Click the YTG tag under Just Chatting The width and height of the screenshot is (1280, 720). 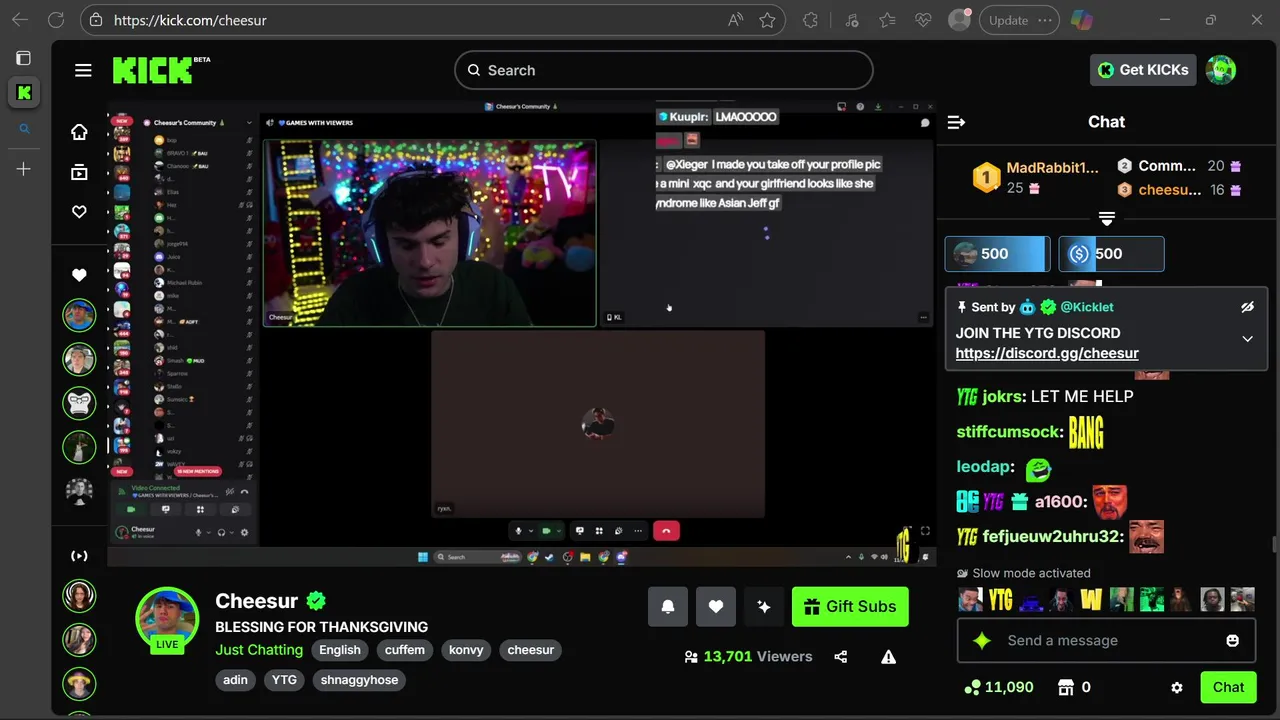[x=284, y=680]
